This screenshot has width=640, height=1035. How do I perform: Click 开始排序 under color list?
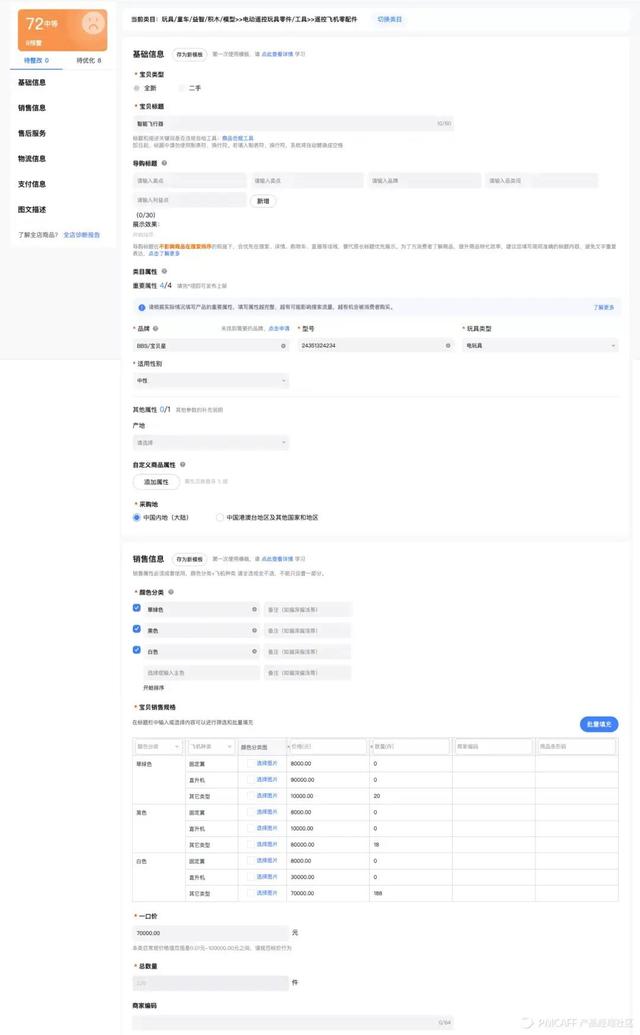point(154,688)
